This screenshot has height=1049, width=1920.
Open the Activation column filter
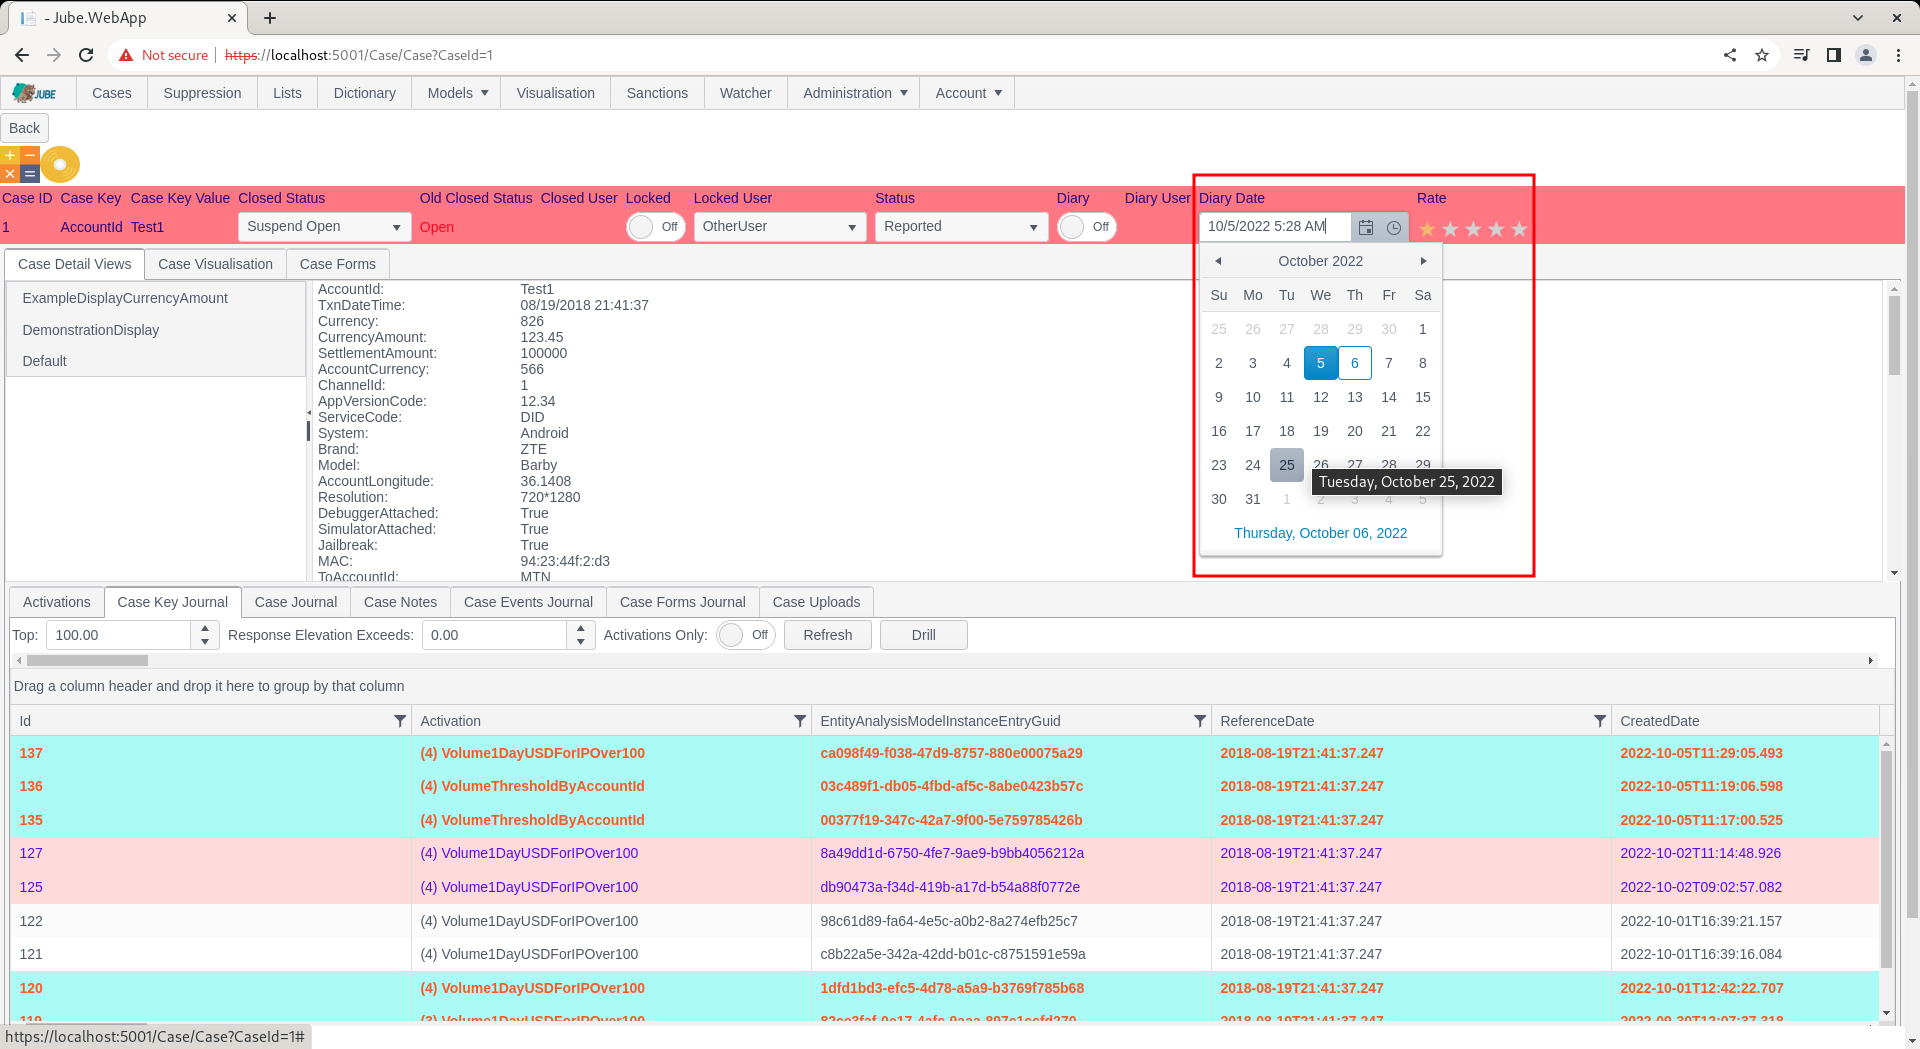(800, 721)
